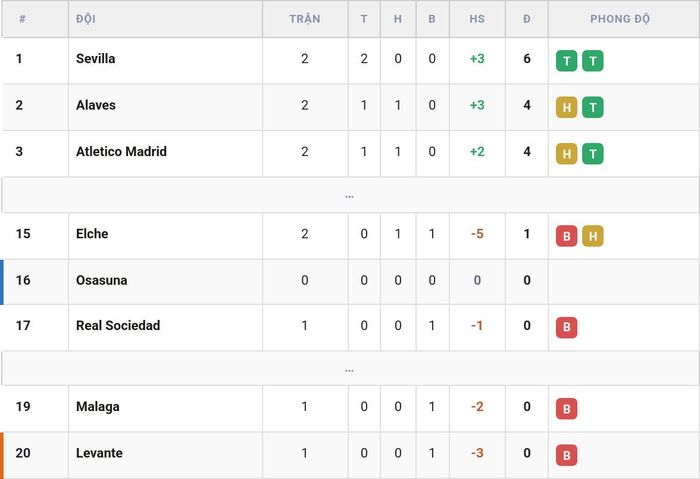Open the Atletico Madrid team link
The height and width of the screenshot is (479, 700).
121,151
